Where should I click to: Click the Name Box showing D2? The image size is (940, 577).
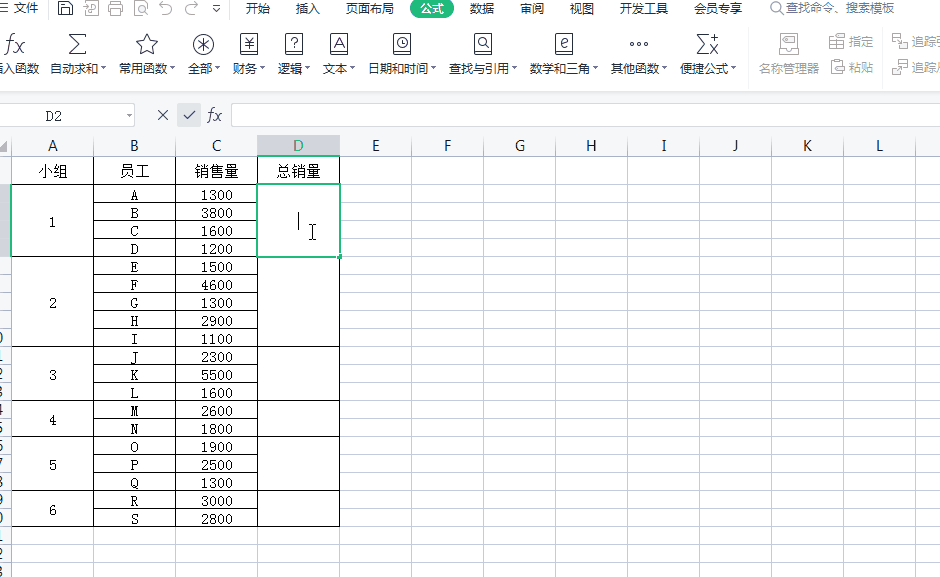click(x=54, y=116)
